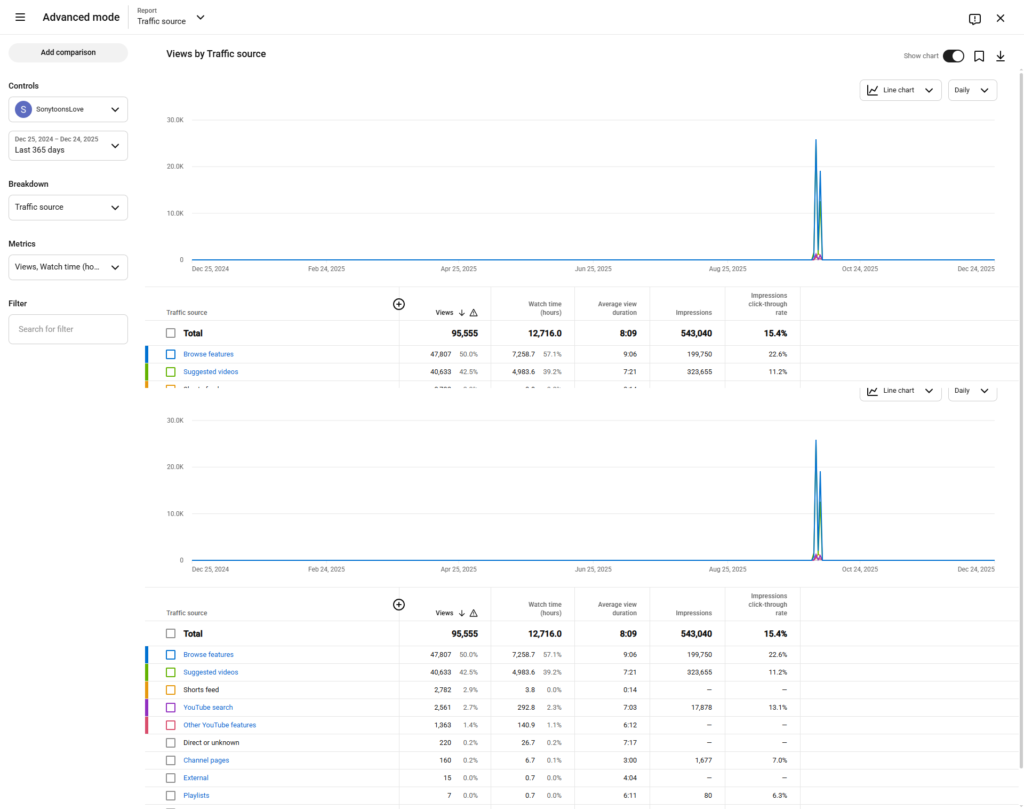Click the warning triangle beside Views in lower table
The width and height of the screenshot is (1024, 809).
tap(473, 613)
